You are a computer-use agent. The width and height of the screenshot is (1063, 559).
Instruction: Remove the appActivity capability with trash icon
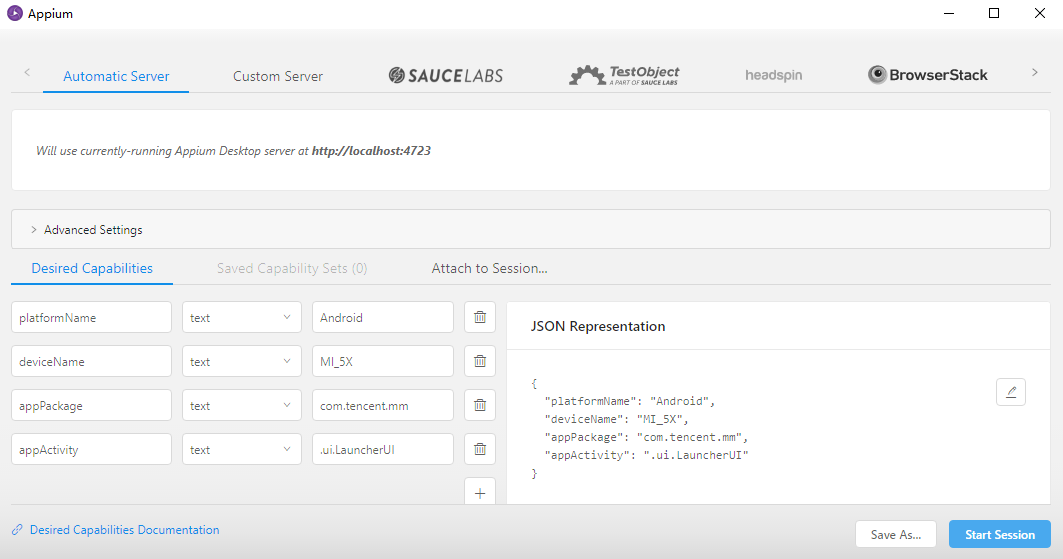click(480, 449)
